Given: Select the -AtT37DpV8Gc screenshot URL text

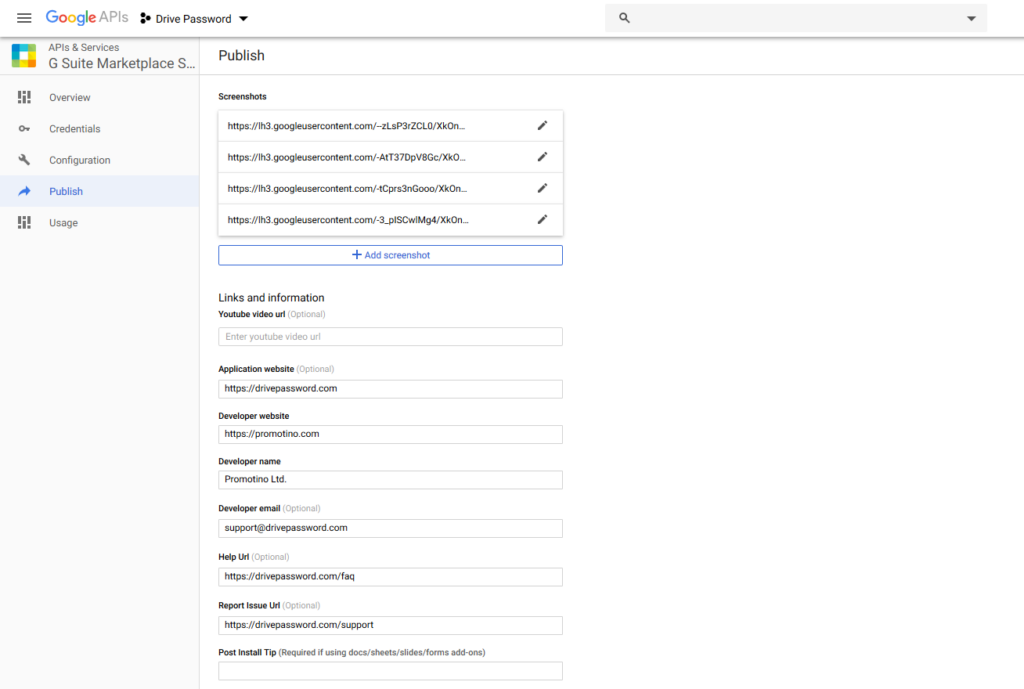Looking at the screenshot, I should pos(346,157).
